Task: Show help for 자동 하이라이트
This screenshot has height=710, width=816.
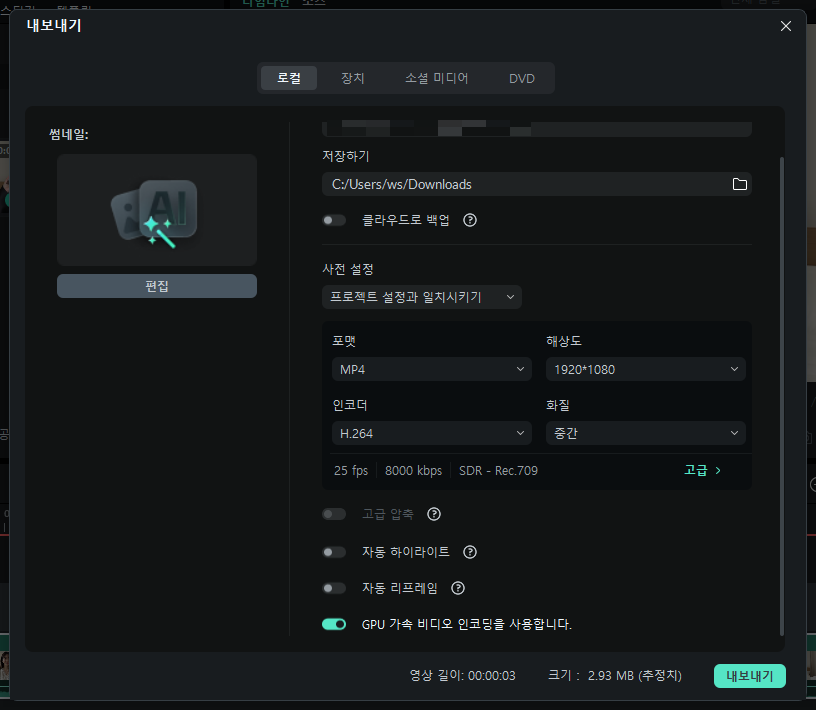Action: tap(470, 552)
